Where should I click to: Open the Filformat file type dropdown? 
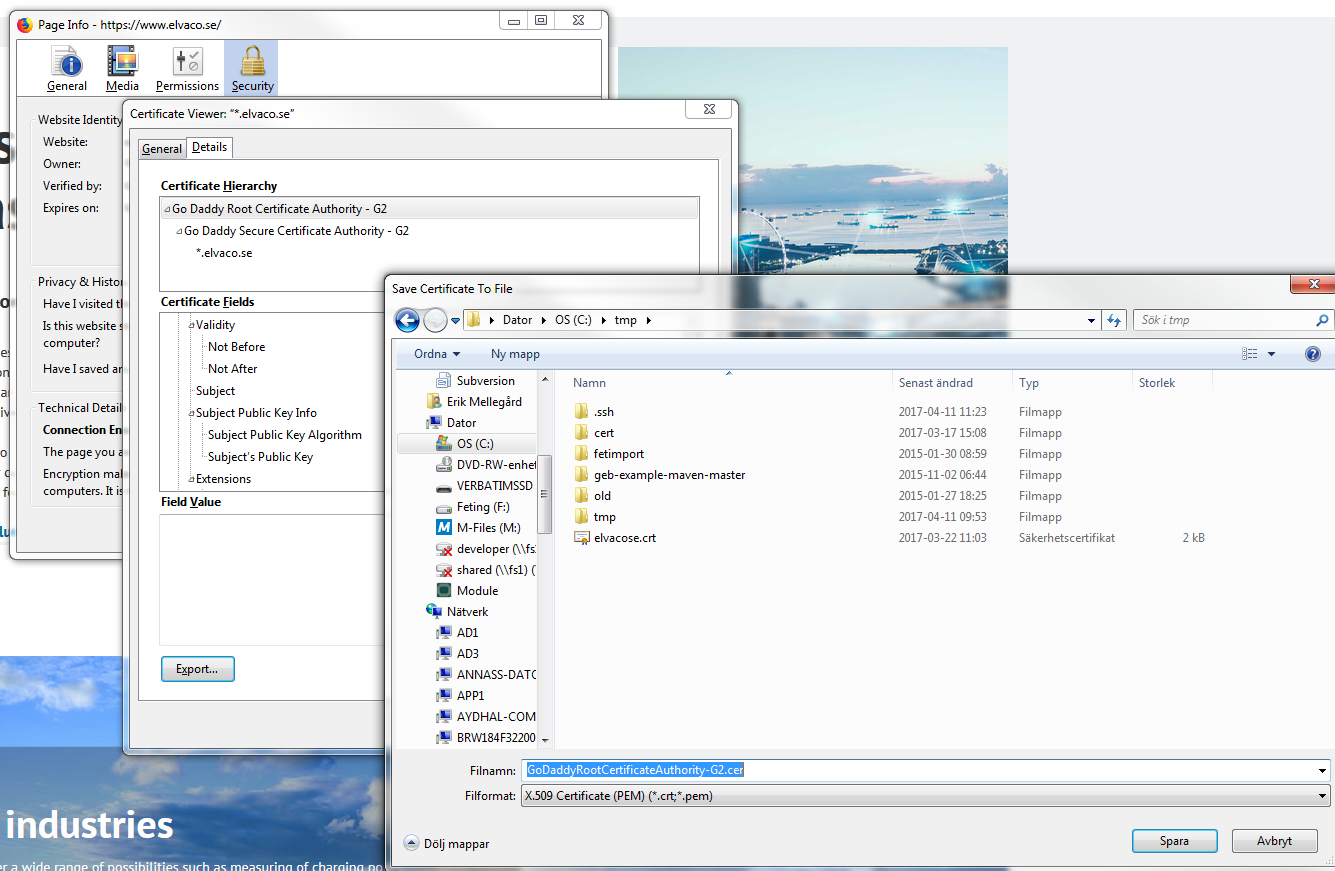pos(926,796)
